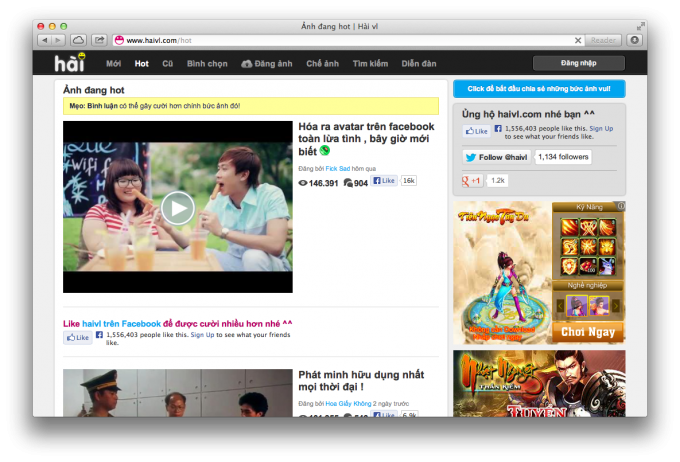Click the yellow Mẹo Bình luận tip bar
680x462 pixels.
[x=251, y=106]
